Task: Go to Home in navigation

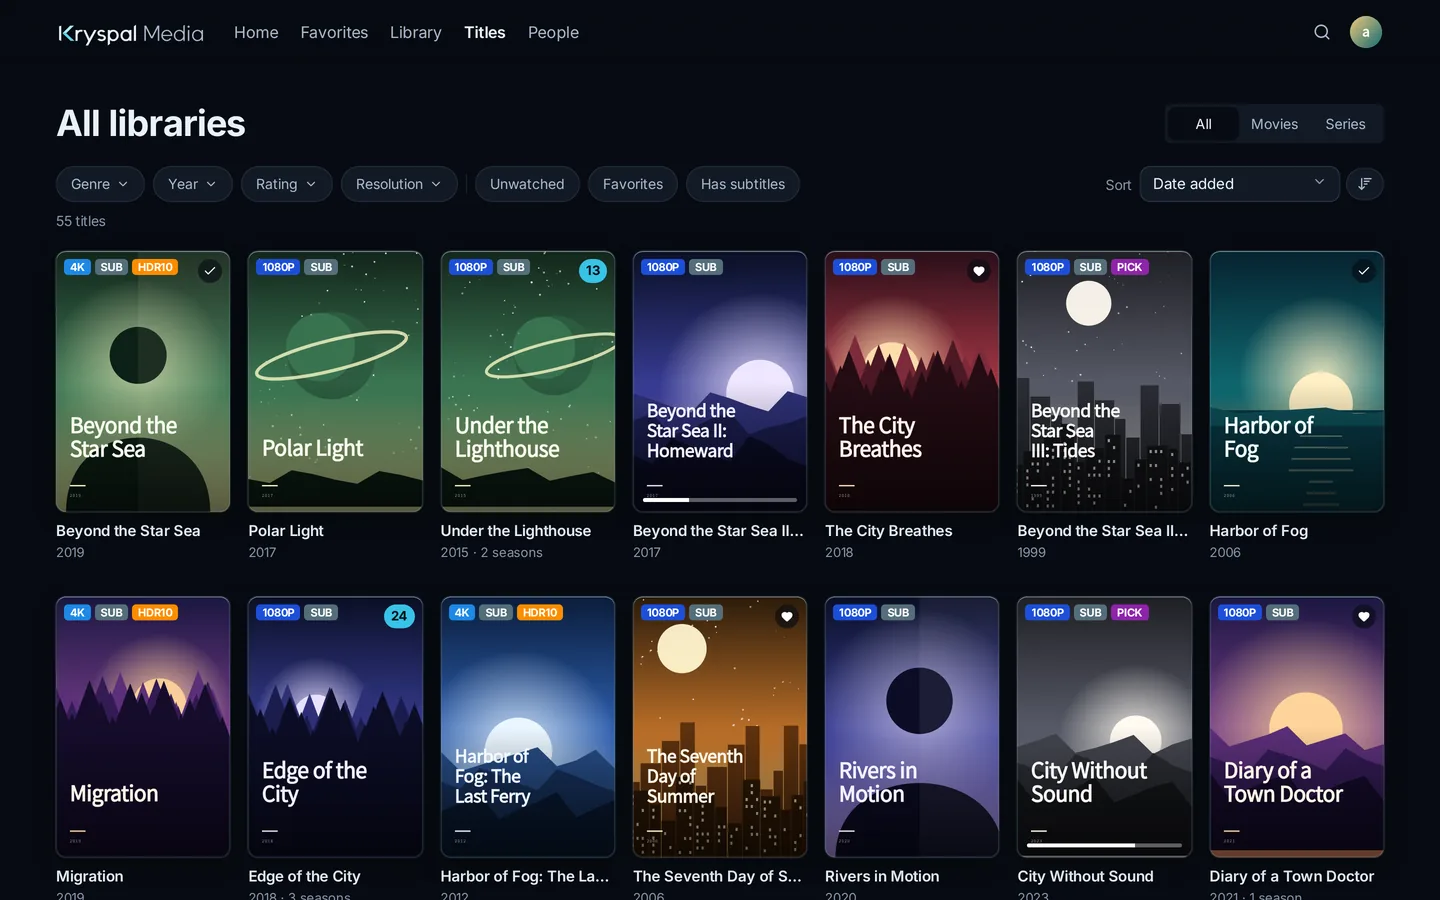Action: (x=256, y=32)
